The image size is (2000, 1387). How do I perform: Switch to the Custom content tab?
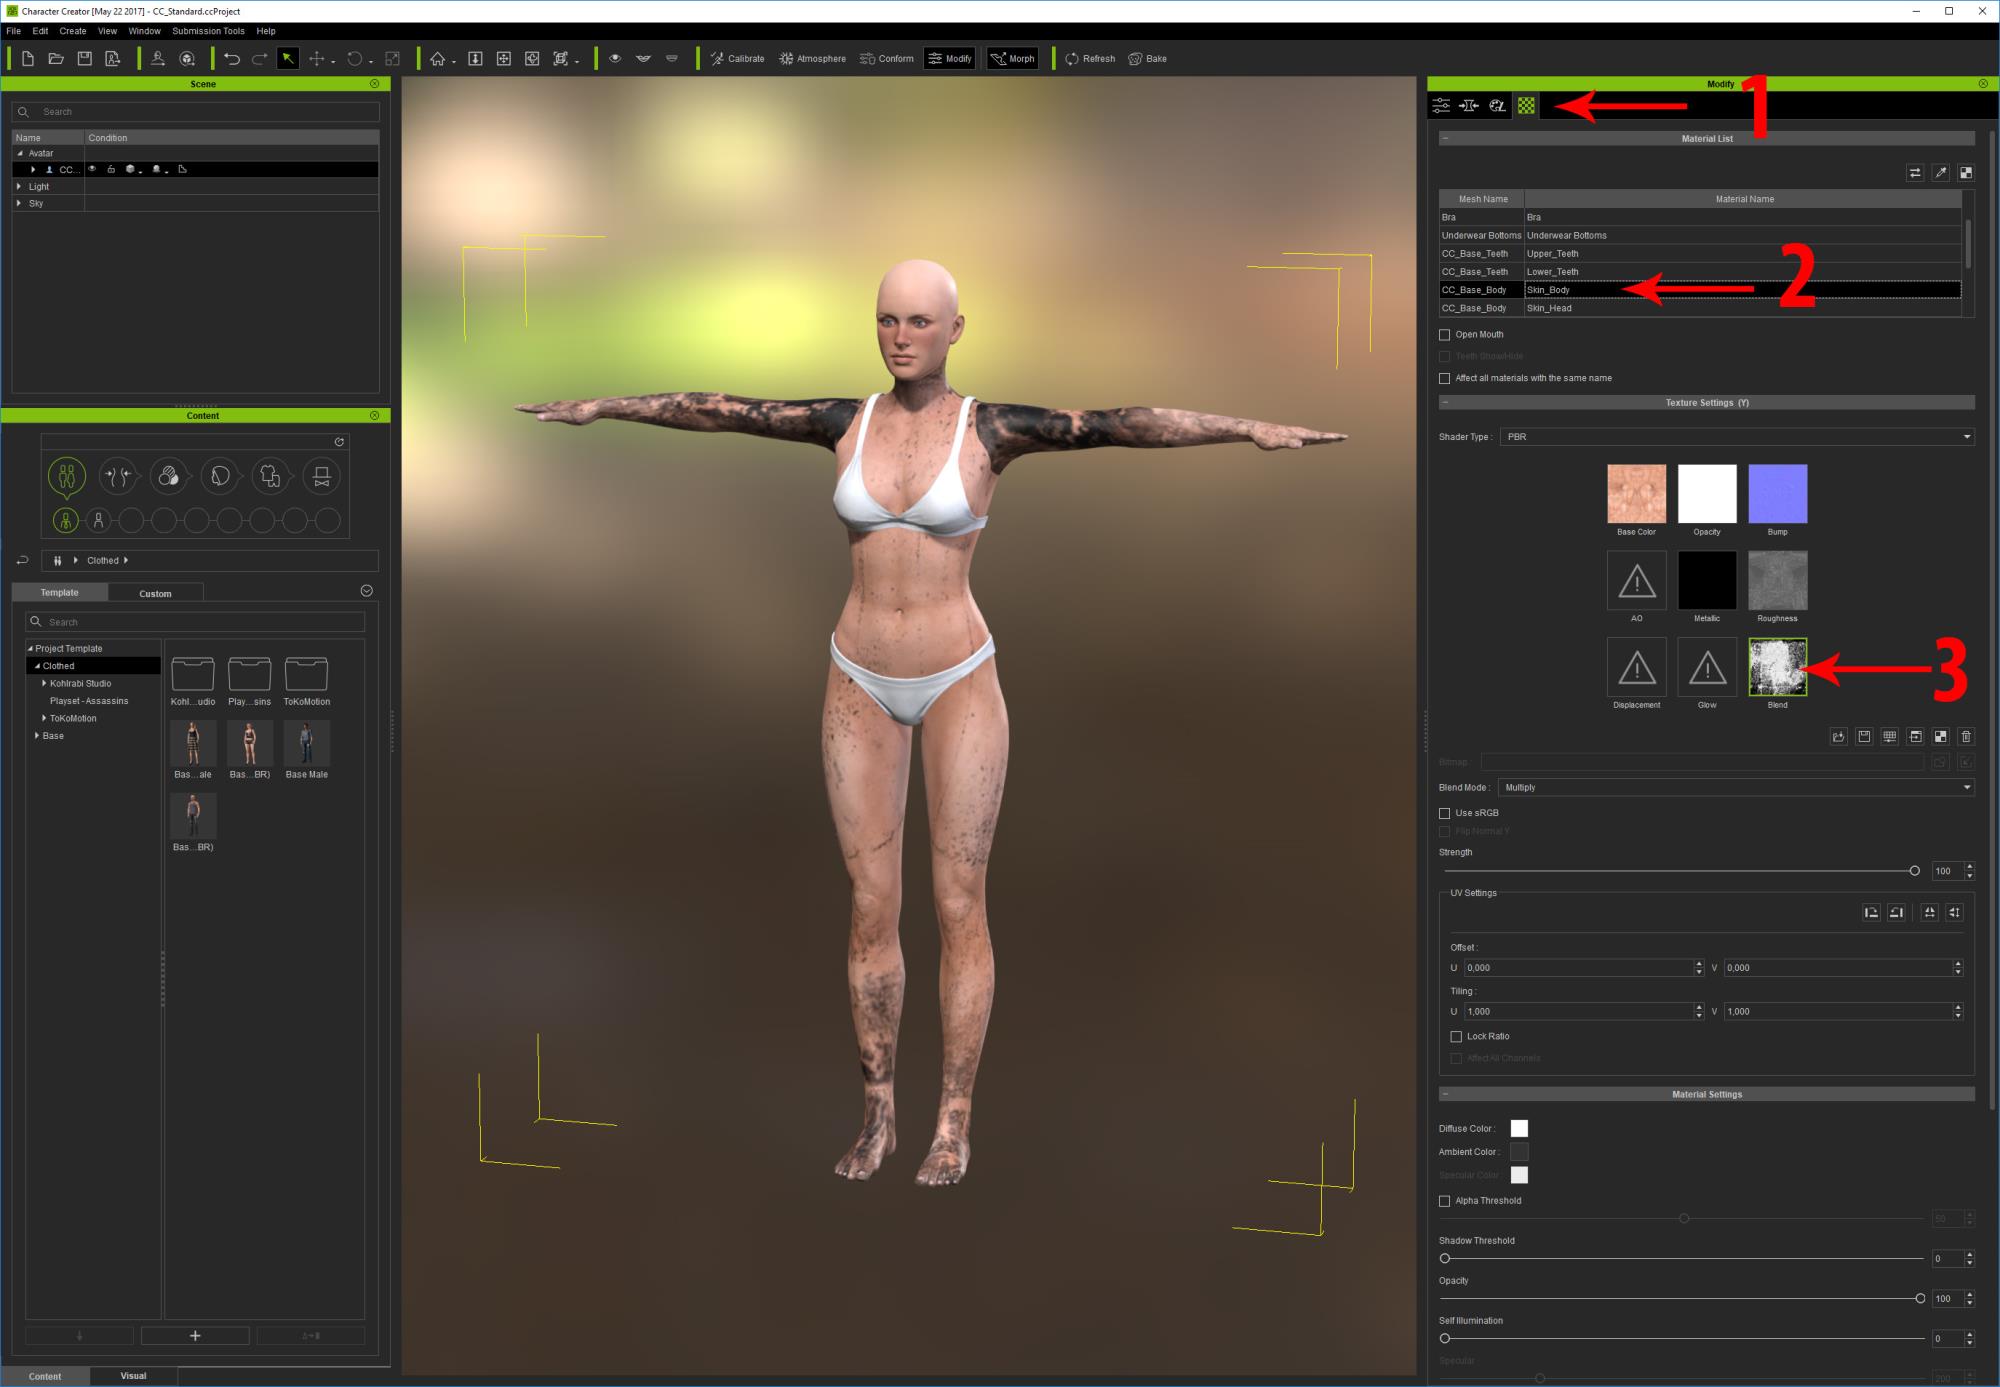[155, 593]
